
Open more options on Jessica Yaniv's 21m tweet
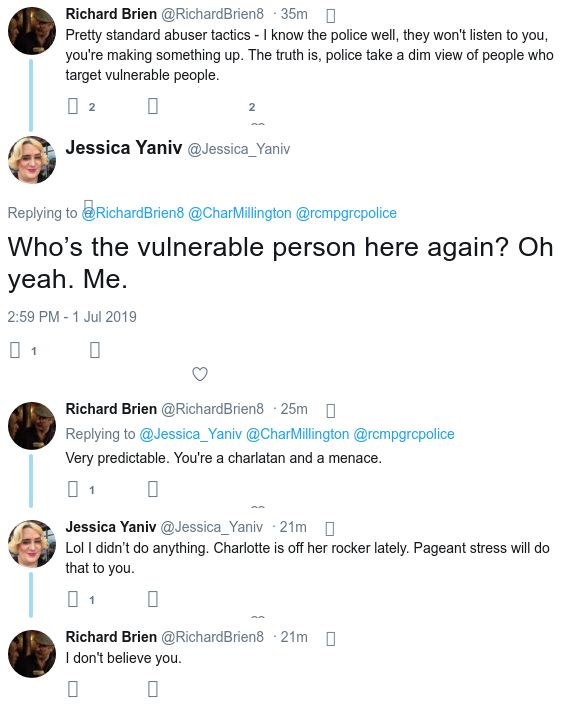330,529
